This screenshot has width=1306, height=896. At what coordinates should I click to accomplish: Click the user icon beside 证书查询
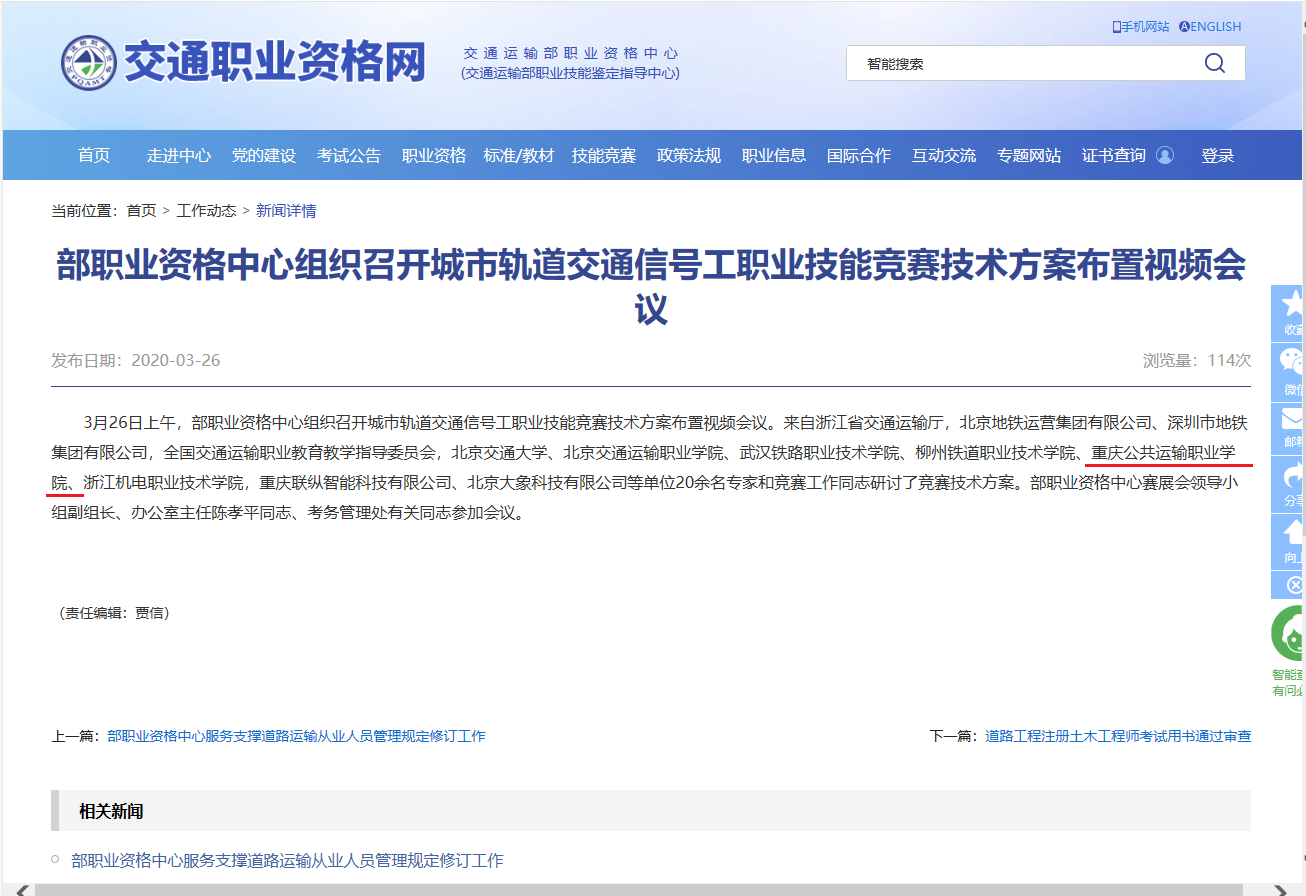point(1165,155)
